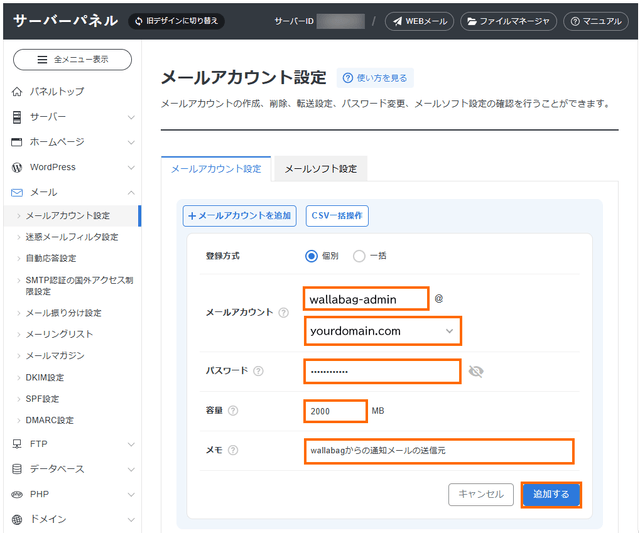This screenshot has width=640, height=533.
Task: Open メール振り分け設定 in sidebar
Action: pos(64,313)
